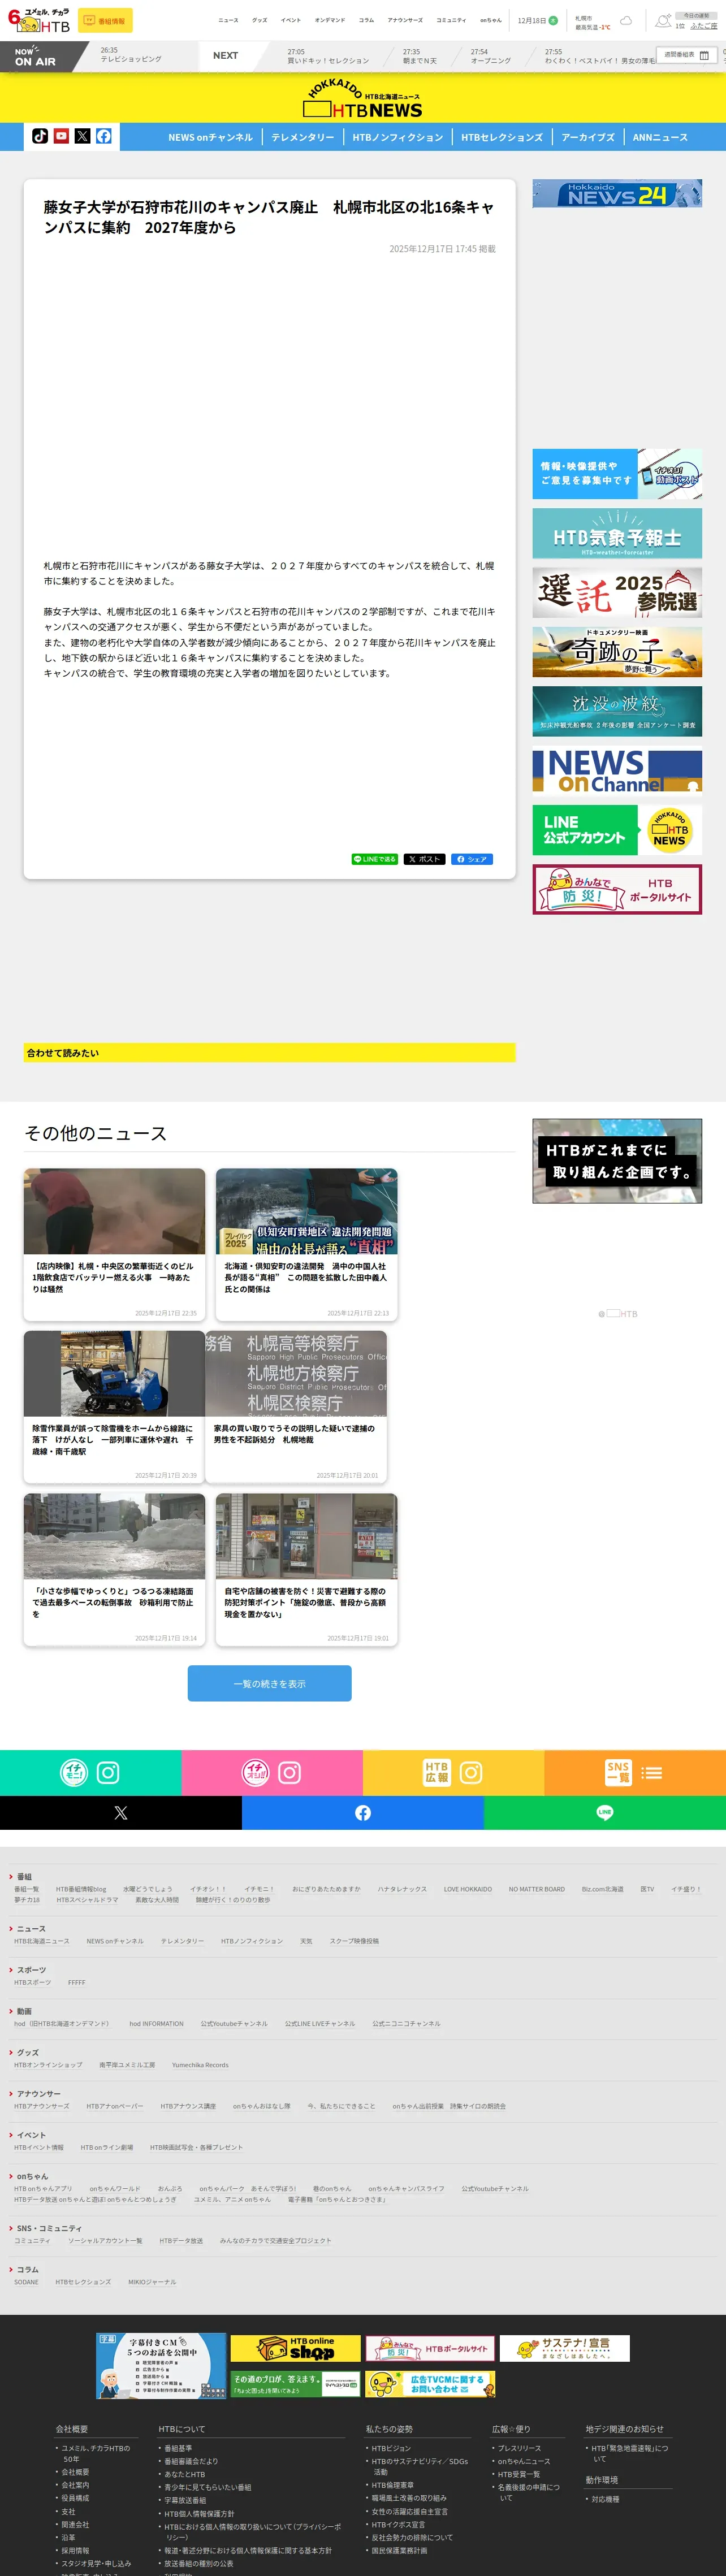Open HTB広報 icon in yellow banner
This screenshot has width=726, height=2576.
click(437, 1772)
